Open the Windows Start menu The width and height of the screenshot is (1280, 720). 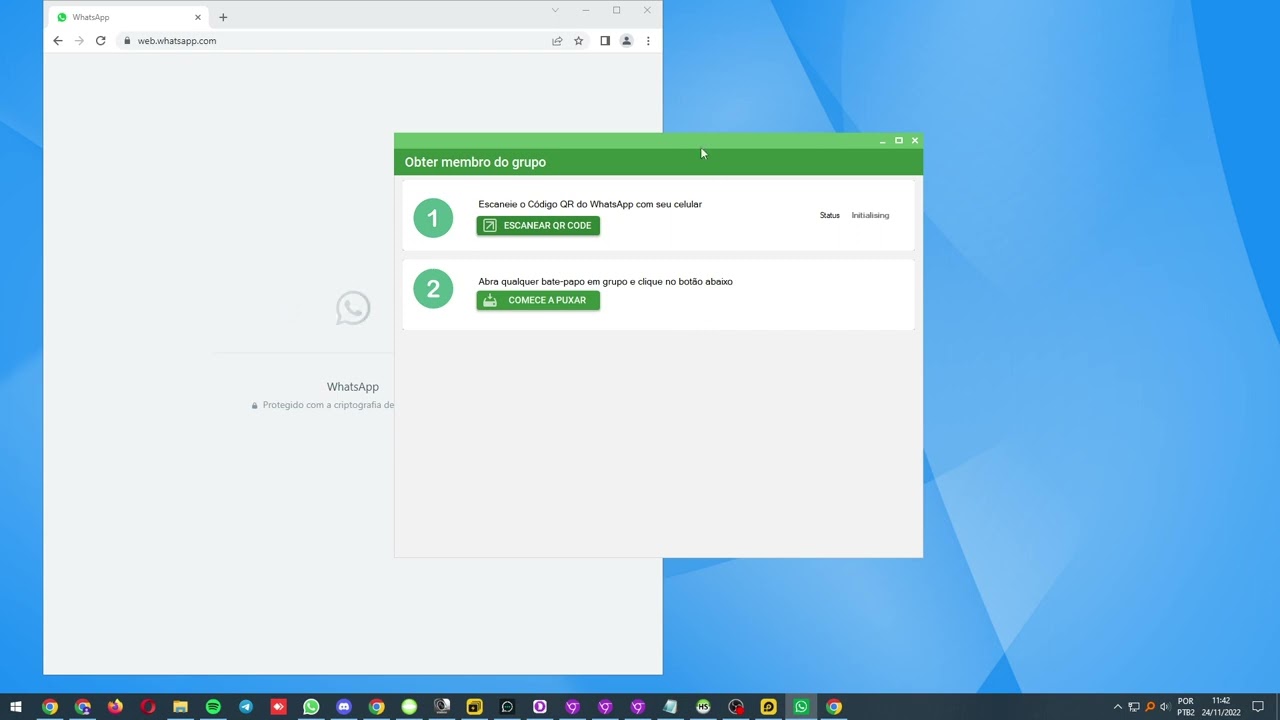click(x=16, y=707)
